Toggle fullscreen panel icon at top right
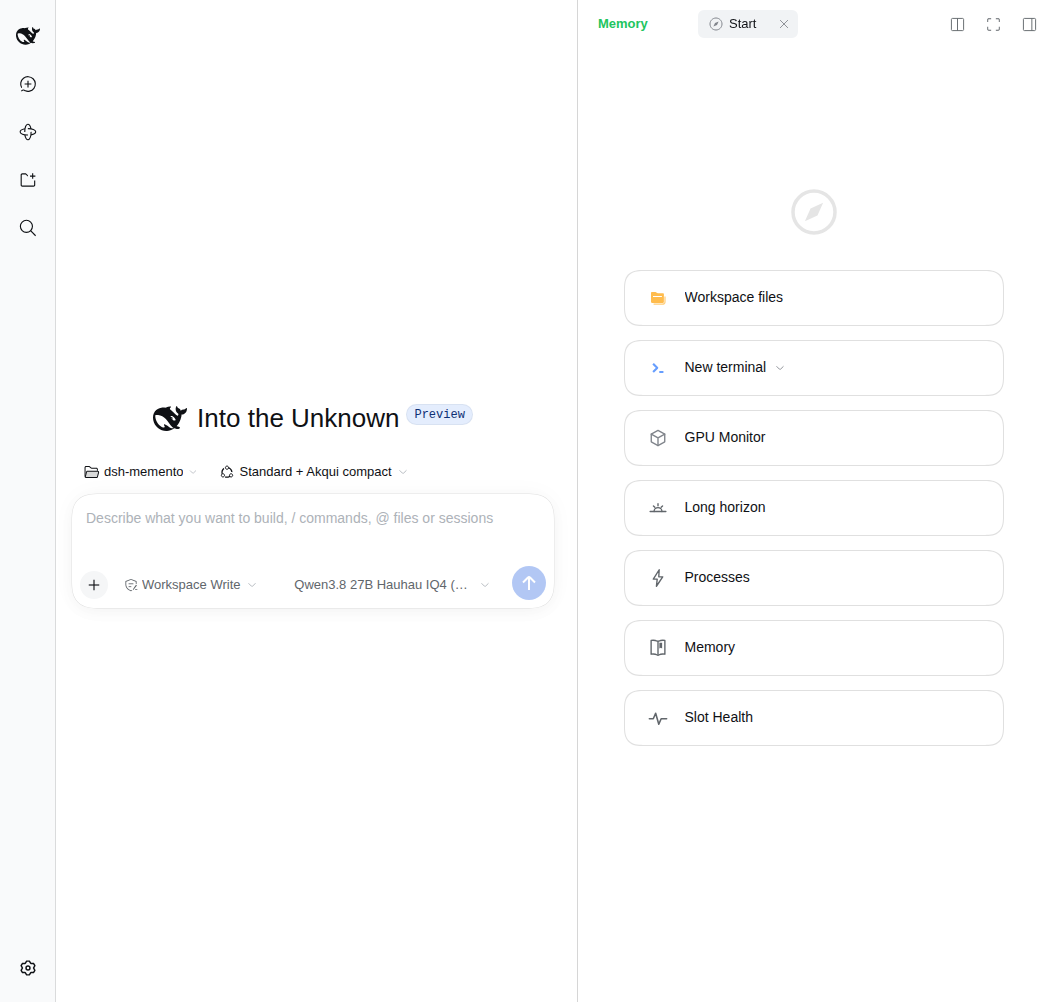Image resolution: width=1049 pixels, height=1002 pixels. click(x=993, y=24)
